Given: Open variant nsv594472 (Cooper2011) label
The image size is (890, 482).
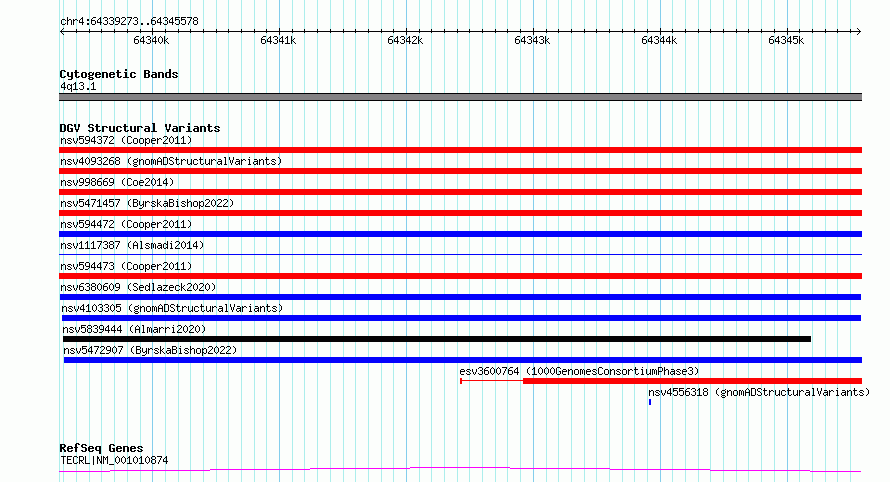Looking at the screenshot, I should 126,224.
